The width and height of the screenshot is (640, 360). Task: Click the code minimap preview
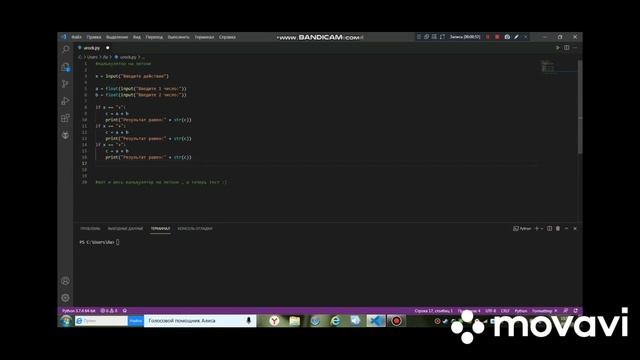(547, 67)
